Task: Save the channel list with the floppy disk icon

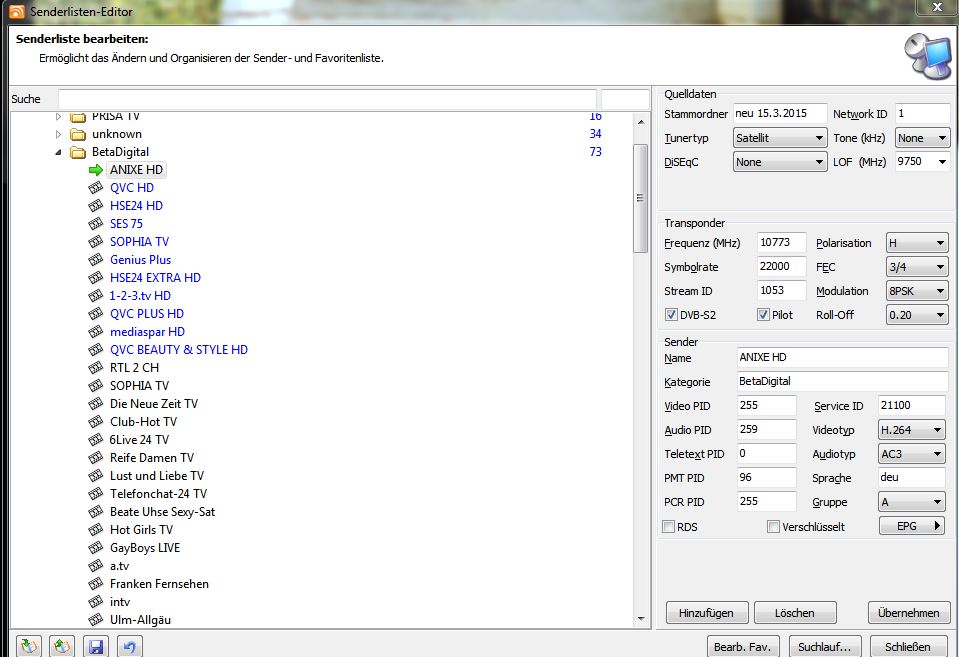Action: 95,646
